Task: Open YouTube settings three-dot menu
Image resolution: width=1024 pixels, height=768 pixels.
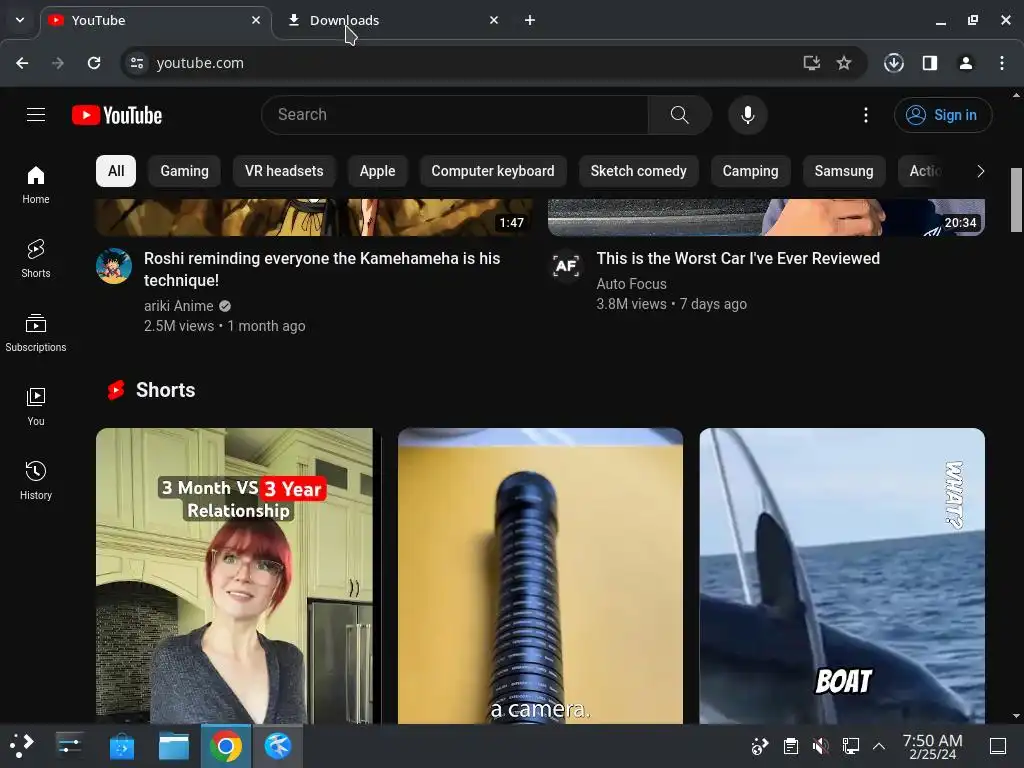Action: click(x=866, y=115)
